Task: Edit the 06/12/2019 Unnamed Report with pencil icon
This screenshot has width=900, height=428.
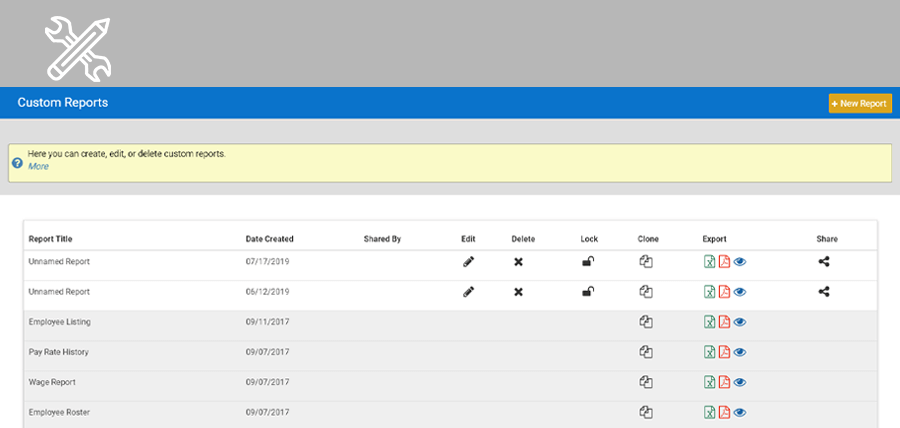Action: tap(468, 292)
